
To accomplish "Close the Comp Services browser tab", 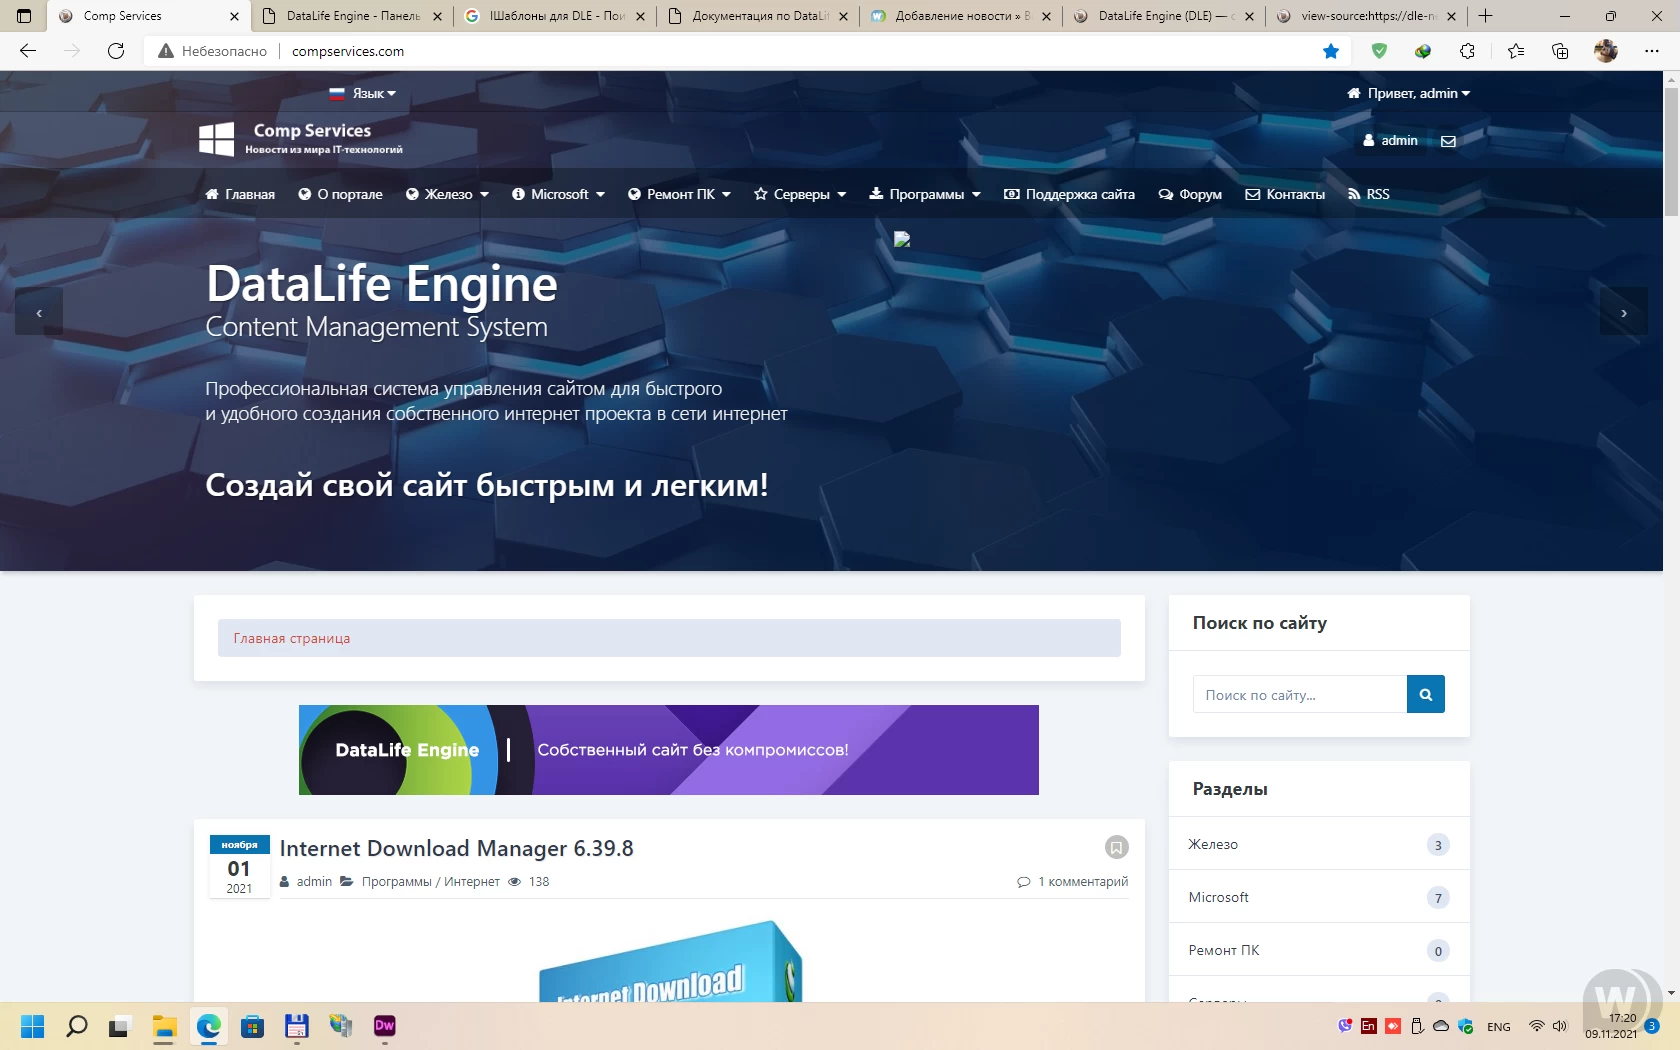I will pos(234,16).
